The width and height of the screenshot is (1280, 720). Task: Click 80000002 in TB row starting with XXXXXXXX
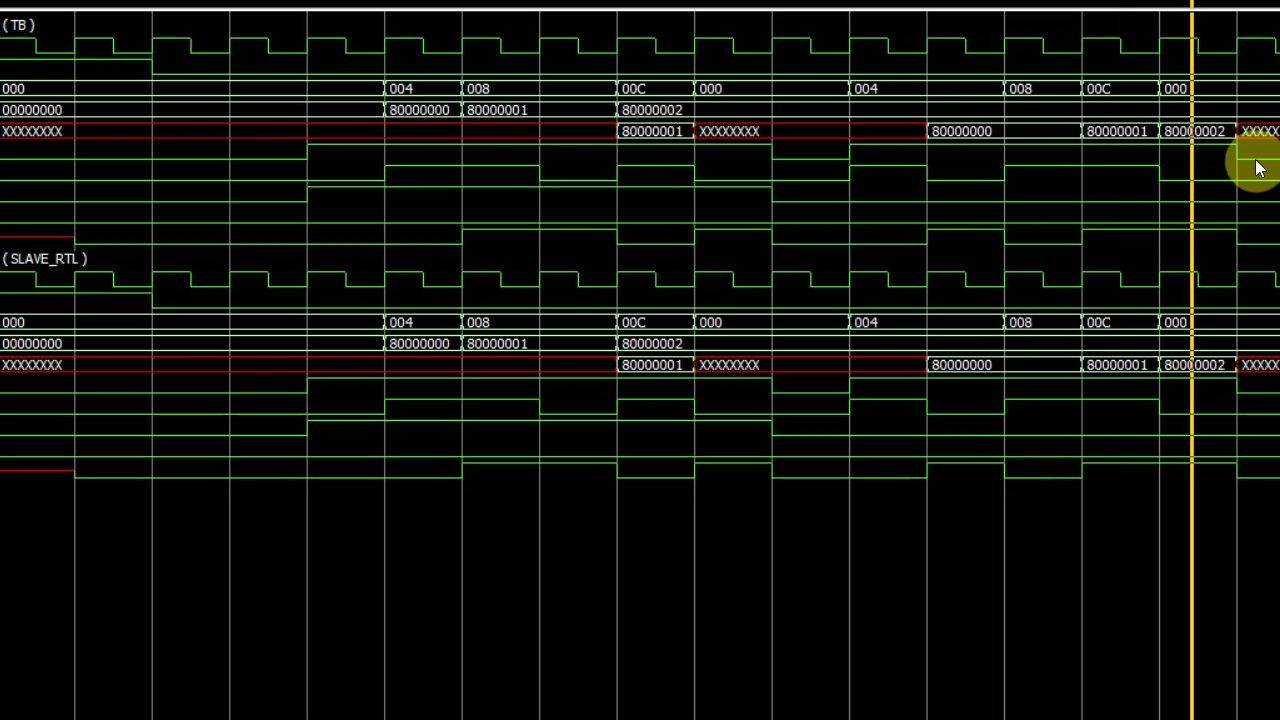tap(1194, 131)
